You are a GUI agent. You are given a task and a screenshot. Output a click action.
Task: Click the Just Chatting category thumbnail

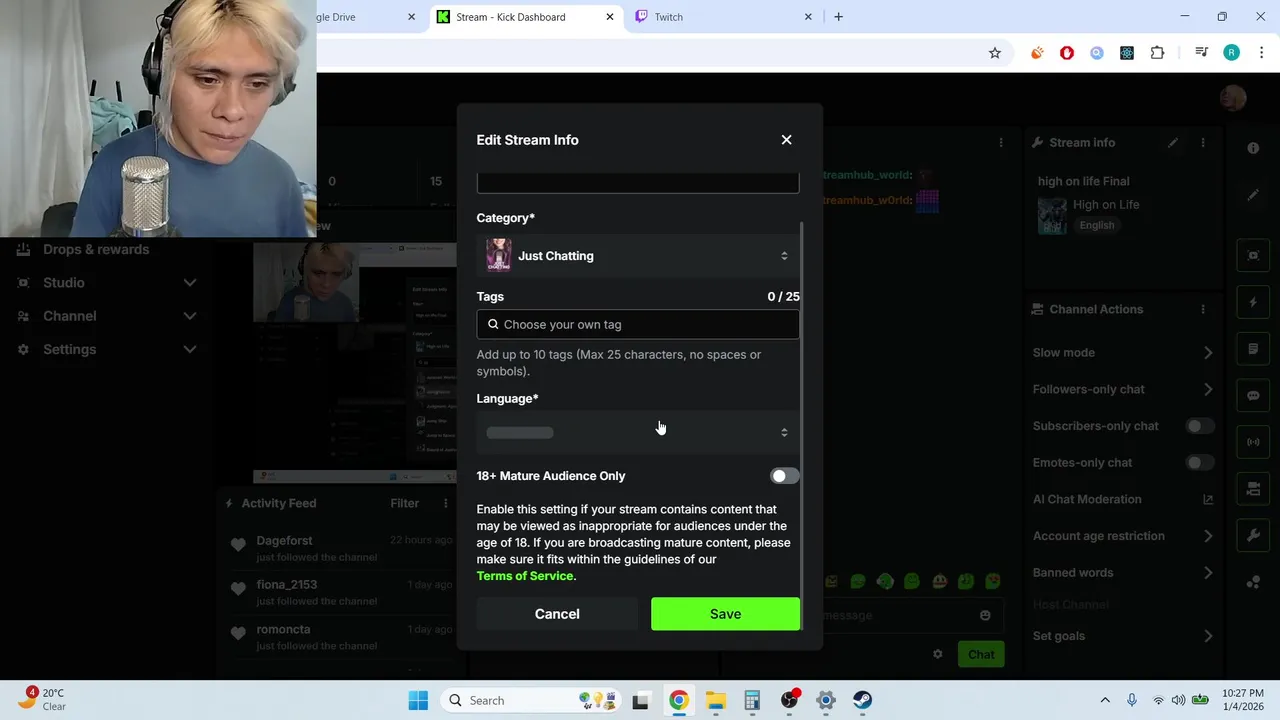498,256
